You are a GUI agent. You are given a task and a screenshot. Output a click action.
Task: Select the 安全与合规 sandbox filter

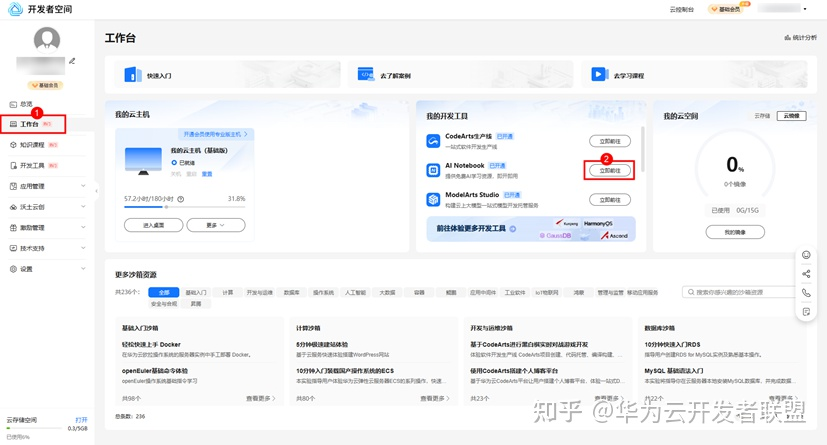click(x=164, y=304)
